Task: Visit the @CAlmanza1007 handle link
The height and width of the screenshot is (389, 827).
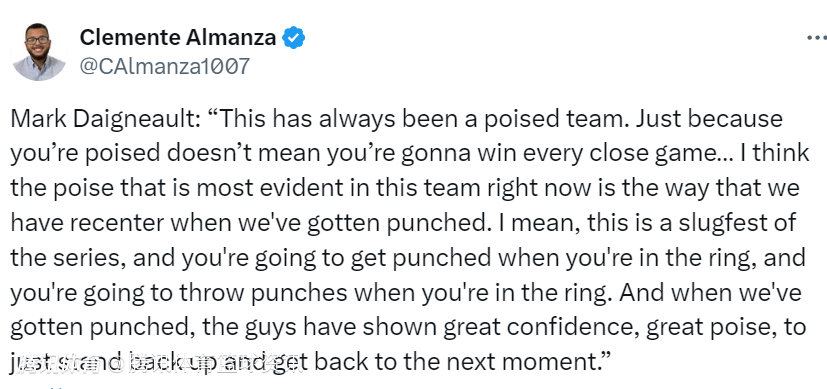Action: click(x=164, y=67)
